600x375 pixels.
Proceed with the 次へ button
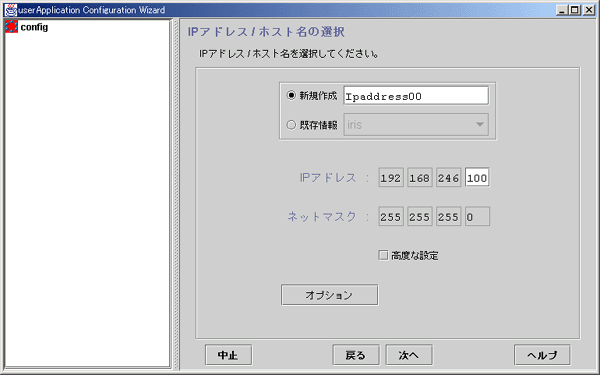pyautogui.click(x=409, y=355)
